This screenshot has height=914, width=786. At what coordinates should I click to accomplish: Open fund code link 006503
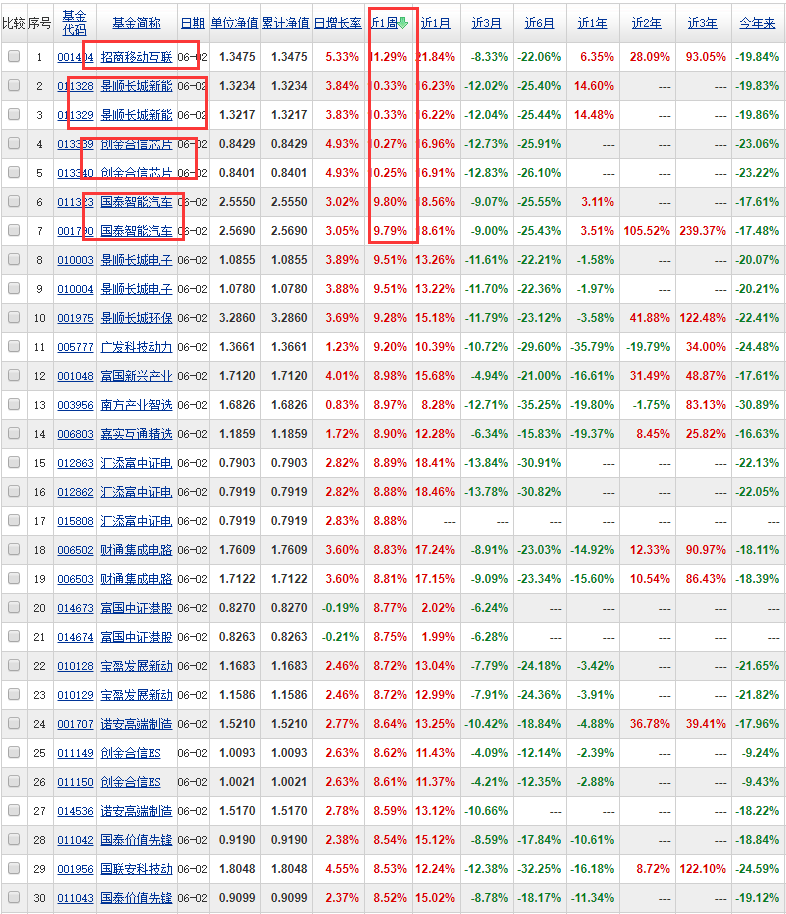pyautogui.click(x=75, y=579)
